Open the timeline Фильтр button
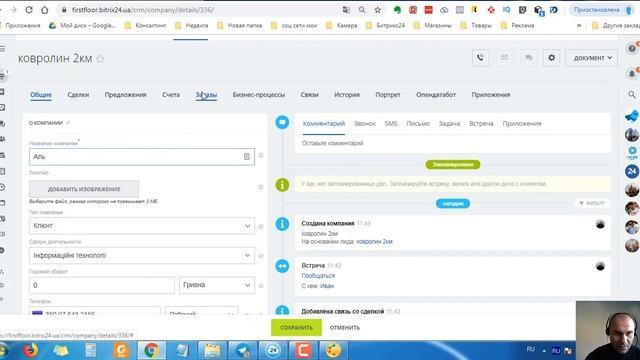Screen dimensions: 640x360 [x=591, y=203]
